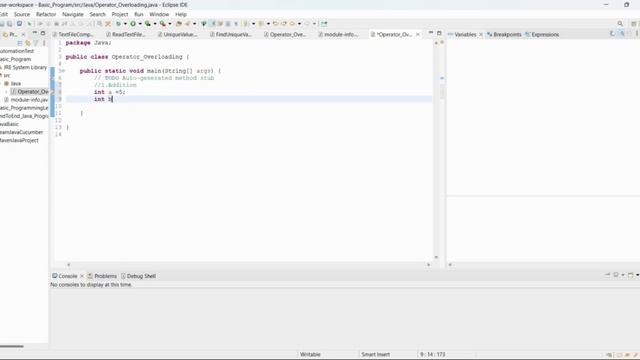This screenshot has width=640, height=360.
Task: Minimize the editor area
Action: [x=431, y=33]
